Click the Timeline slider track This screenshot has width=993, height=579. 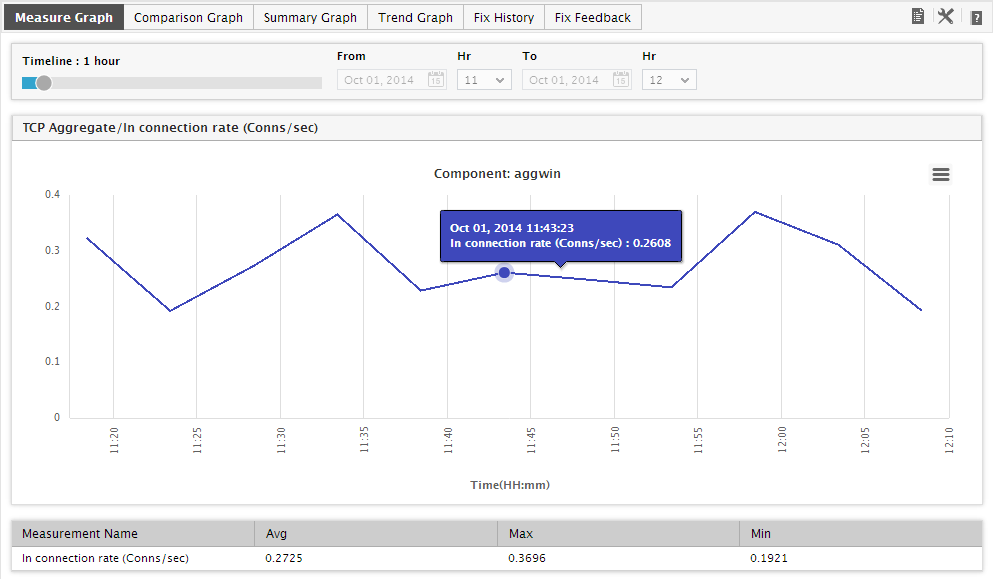pyautogui.click(x=172, y=83)
